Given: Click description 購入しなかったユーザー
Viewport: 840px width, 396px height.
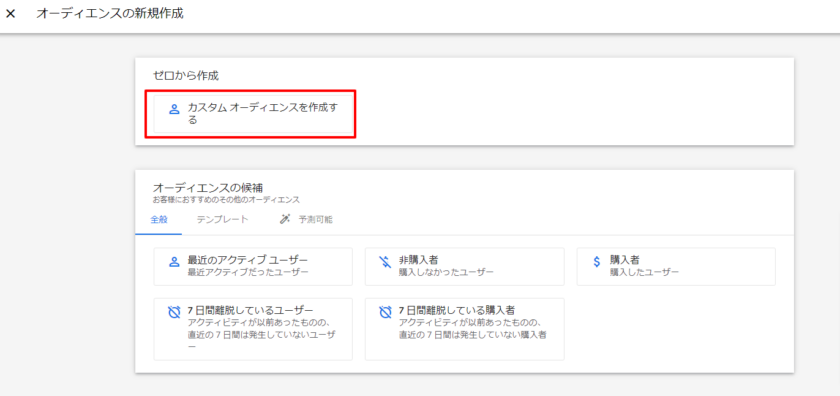Looking at the screenshot, I should pyautogui.click(x=446, y=272).
